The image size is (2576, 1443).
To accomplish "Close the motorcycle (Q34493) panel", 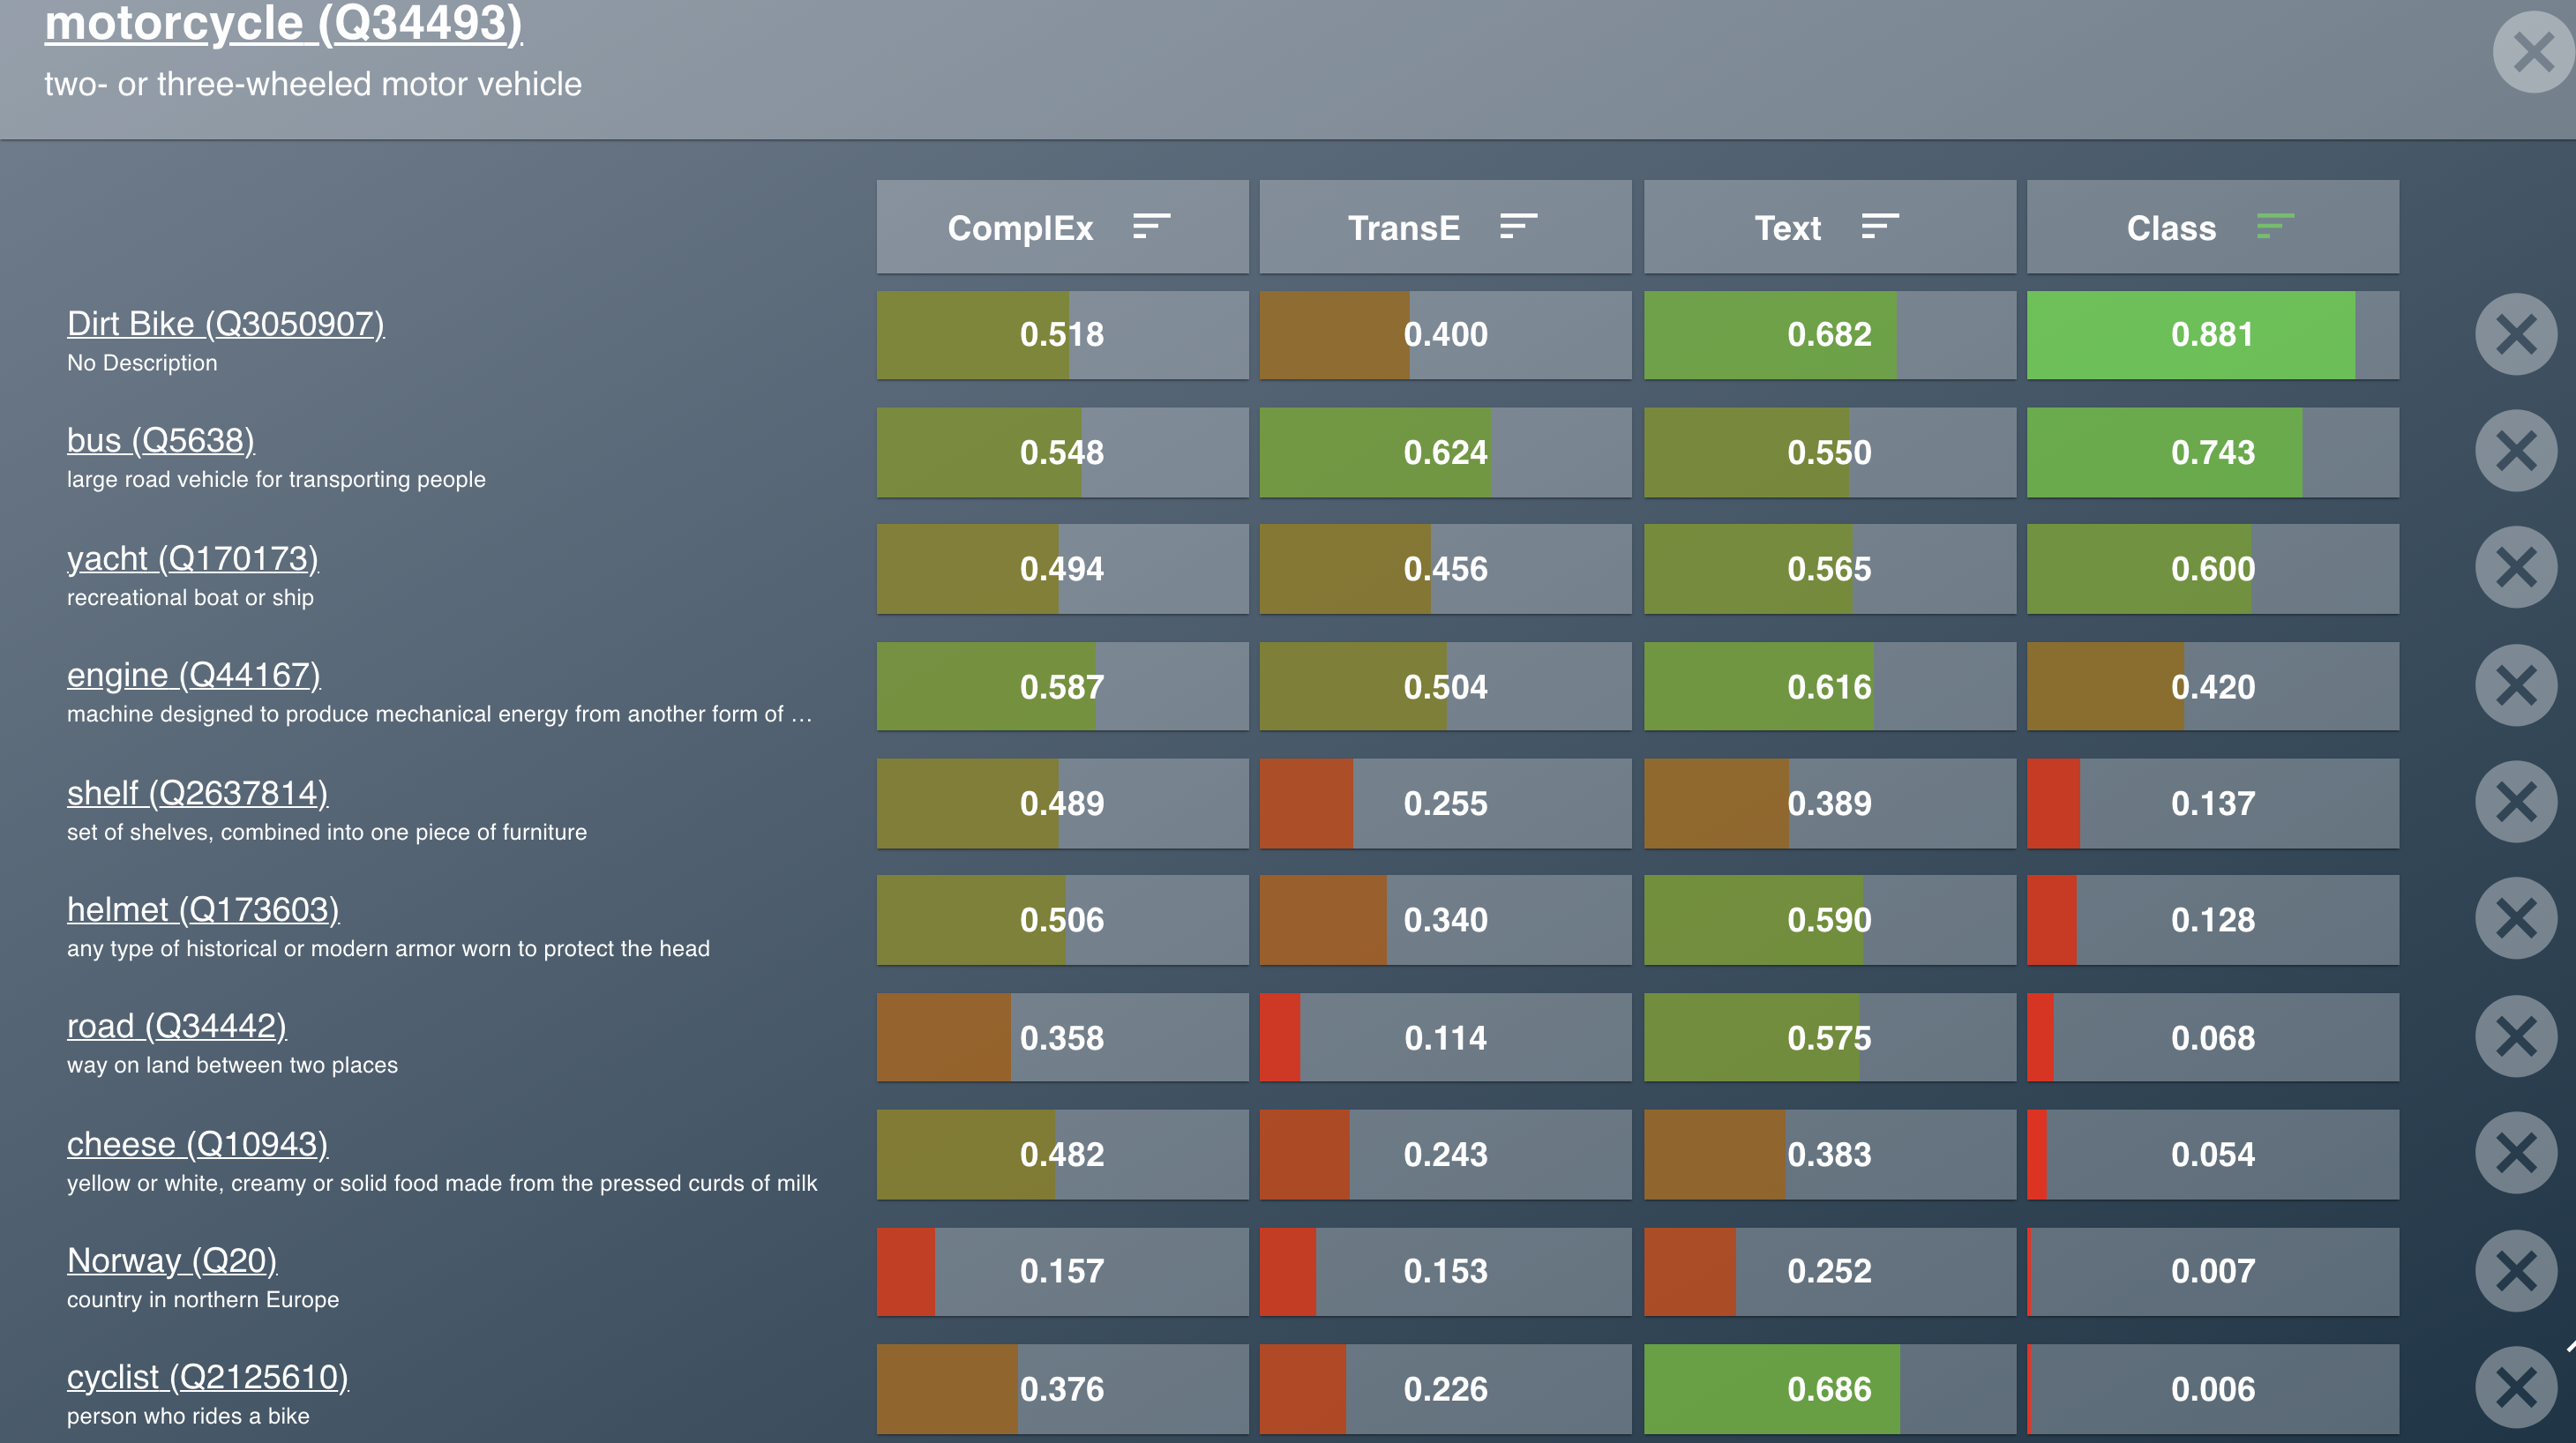I will pyautogui.click(x=2533, y=52).
